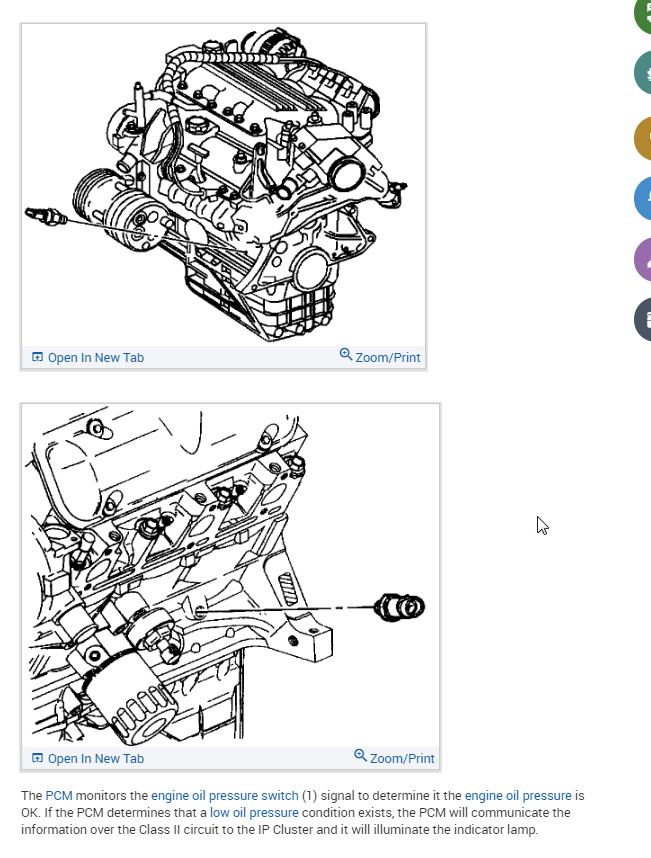Screen dimensions: 651x858
Task: Click Zoom/Print under the oil filter close-up diagram
Action: 394,758
